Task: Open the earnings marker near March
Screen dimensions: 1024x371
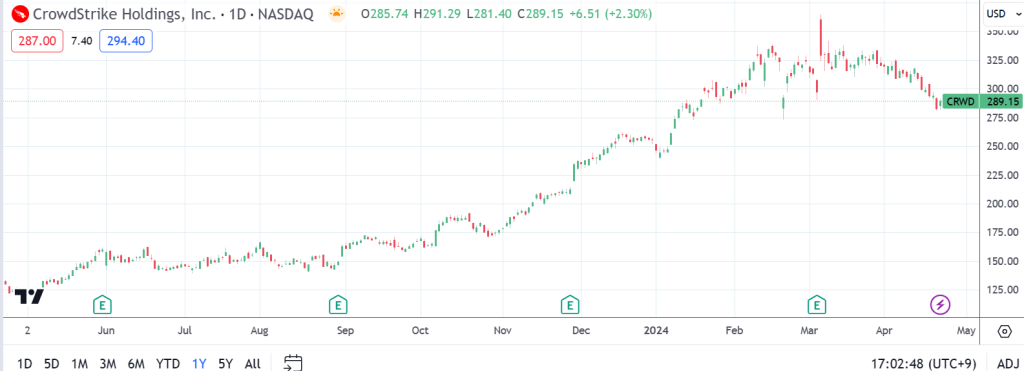Action: coord(816,304)
